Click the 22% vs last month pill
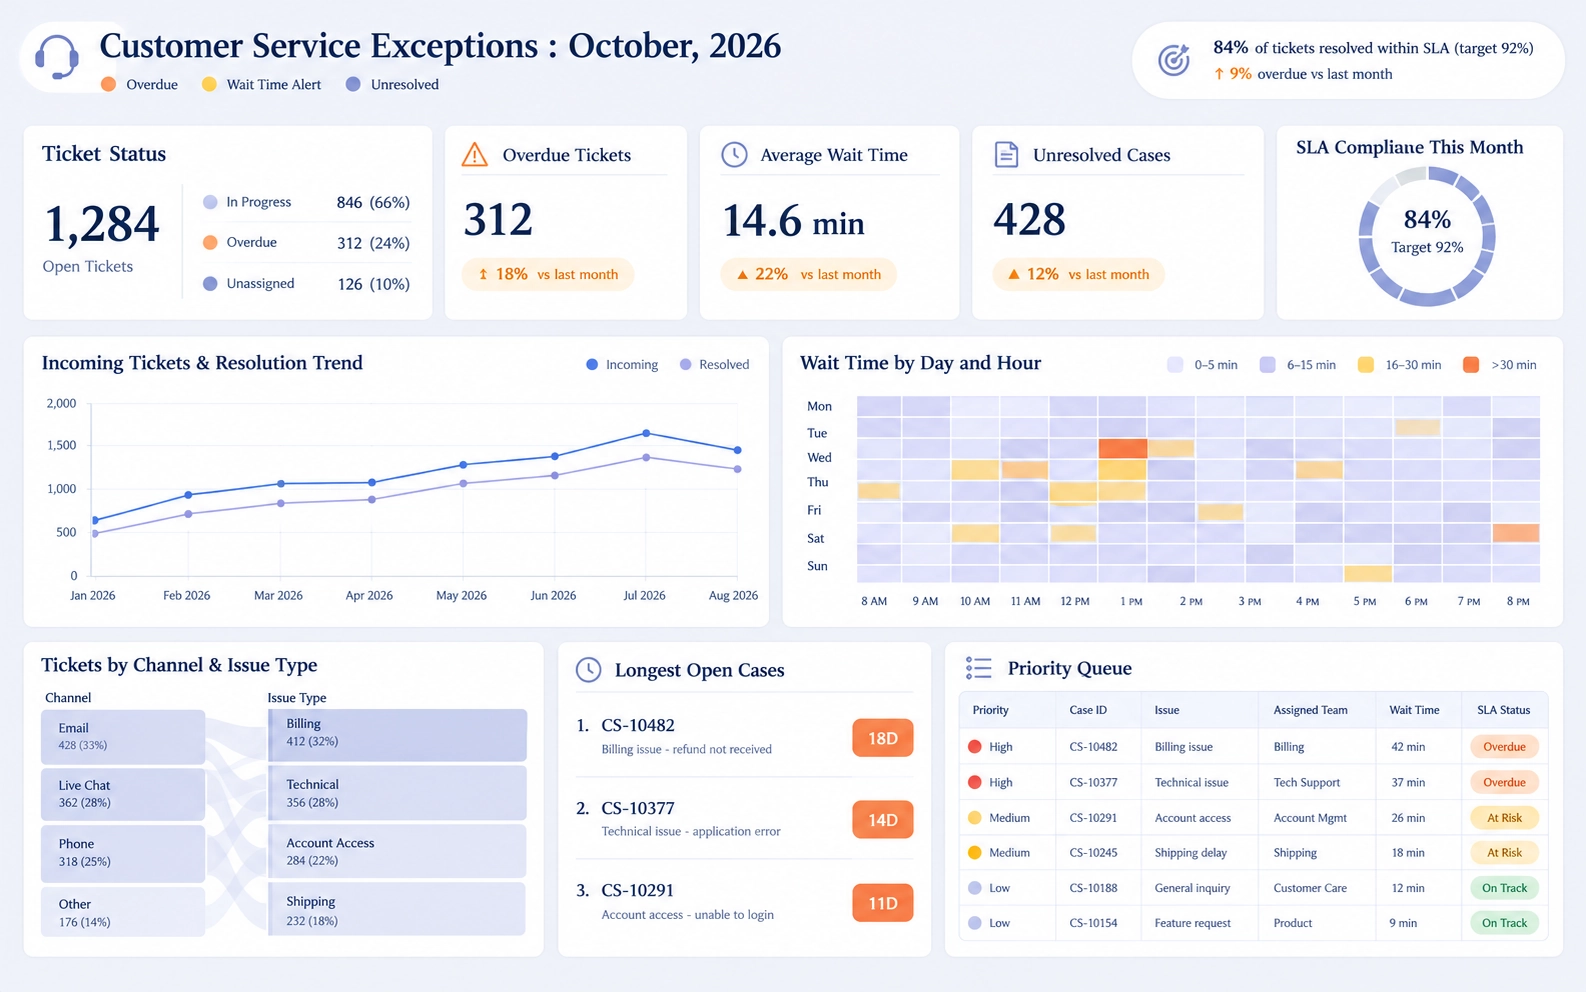 pos(808,274)
